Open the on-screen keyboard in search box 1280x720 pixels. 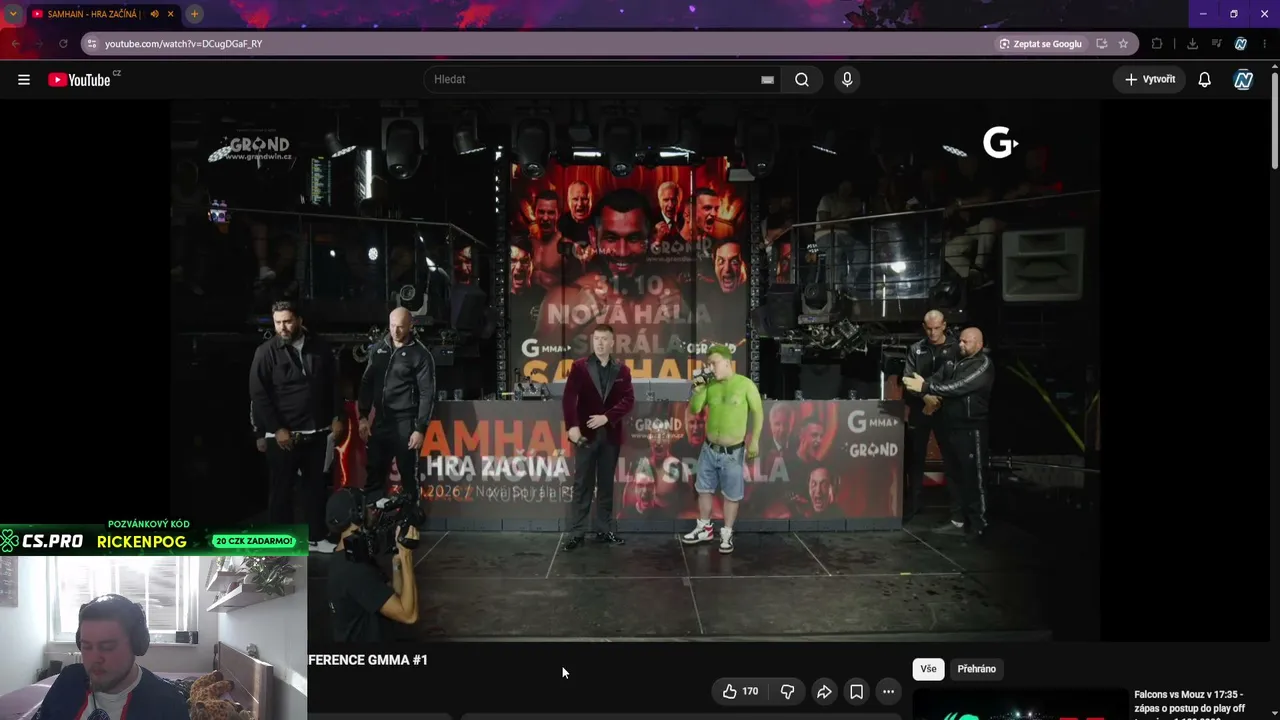point(767,80)
